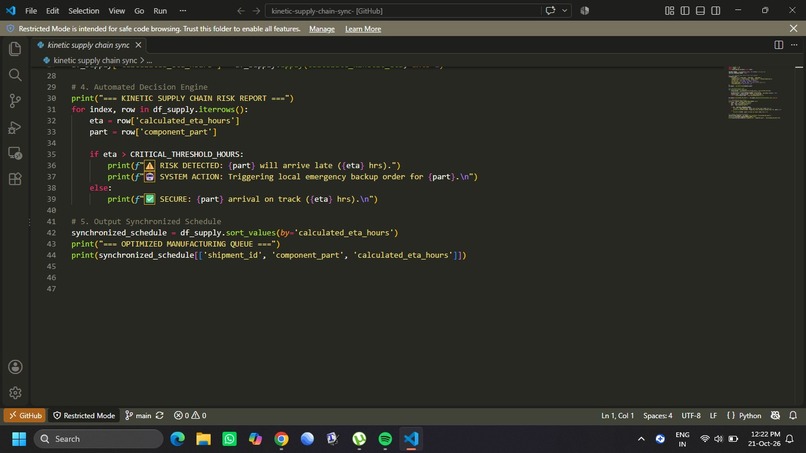Image resolution: width=806 pixels, height=453 pixels.
Task: Place cursor on CRITICAL_THRESHOLD_HOURS text
Action: (185, 154)
